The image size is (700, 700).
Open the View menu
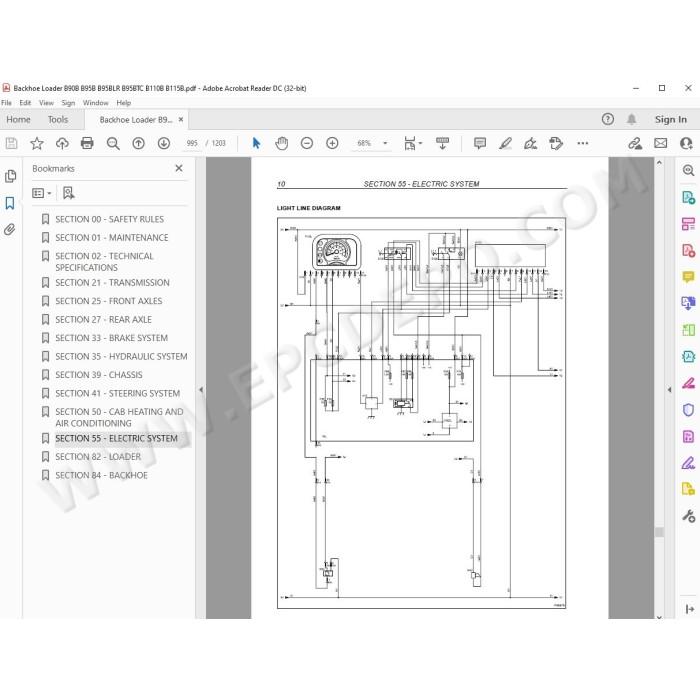(46, 103)
